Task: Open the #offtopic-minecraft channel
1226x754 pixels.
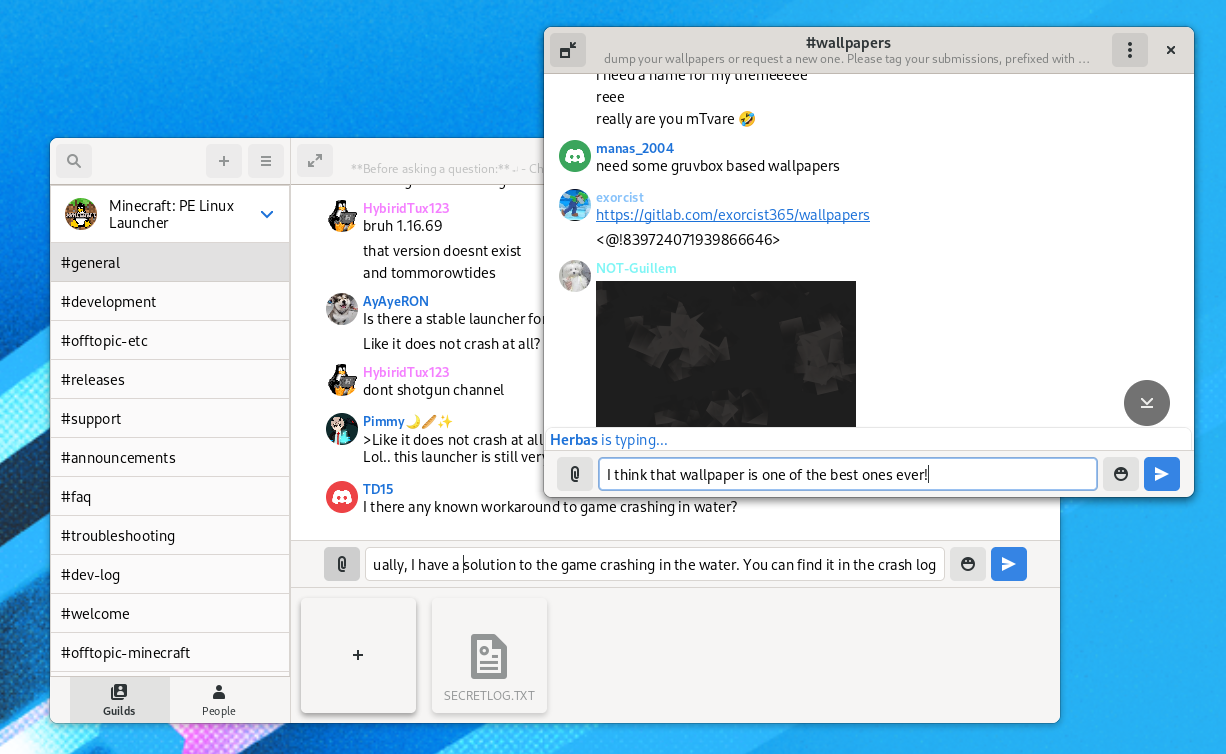Action: [x=170, y=653]
